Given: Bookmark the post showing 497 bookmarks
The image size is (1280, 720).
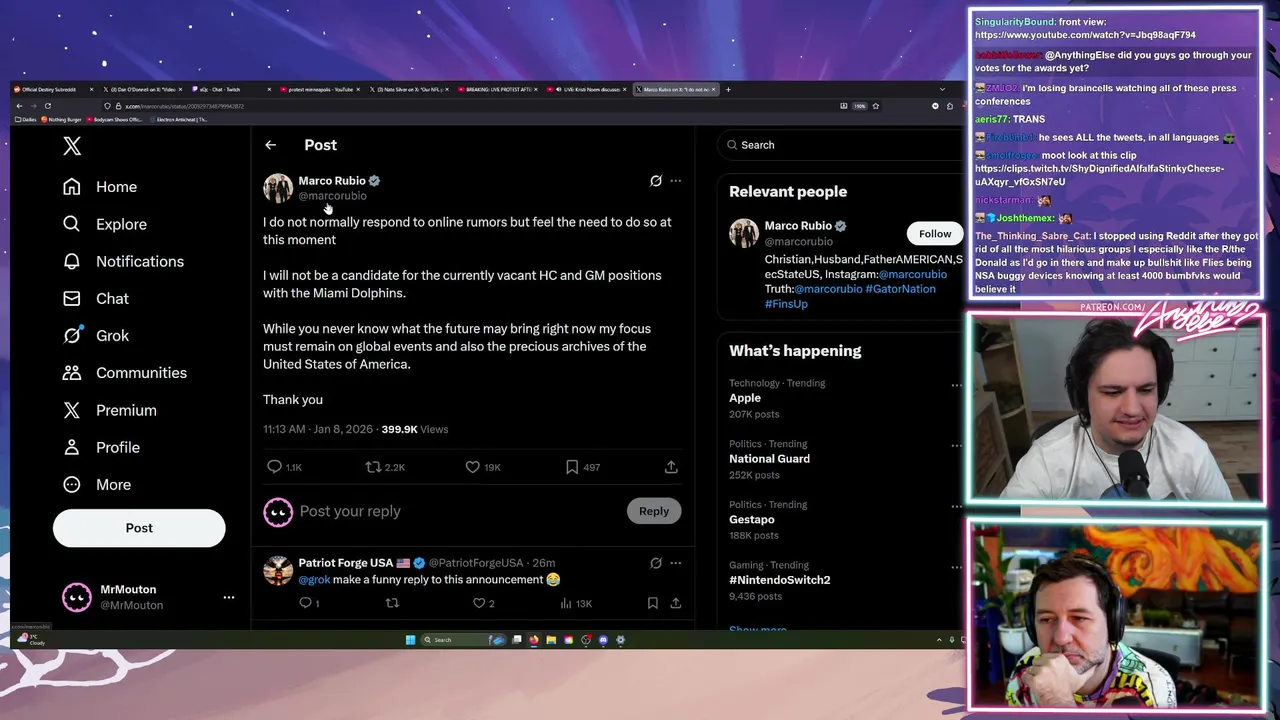Looking at the screenshot, I should click(572, 467).
